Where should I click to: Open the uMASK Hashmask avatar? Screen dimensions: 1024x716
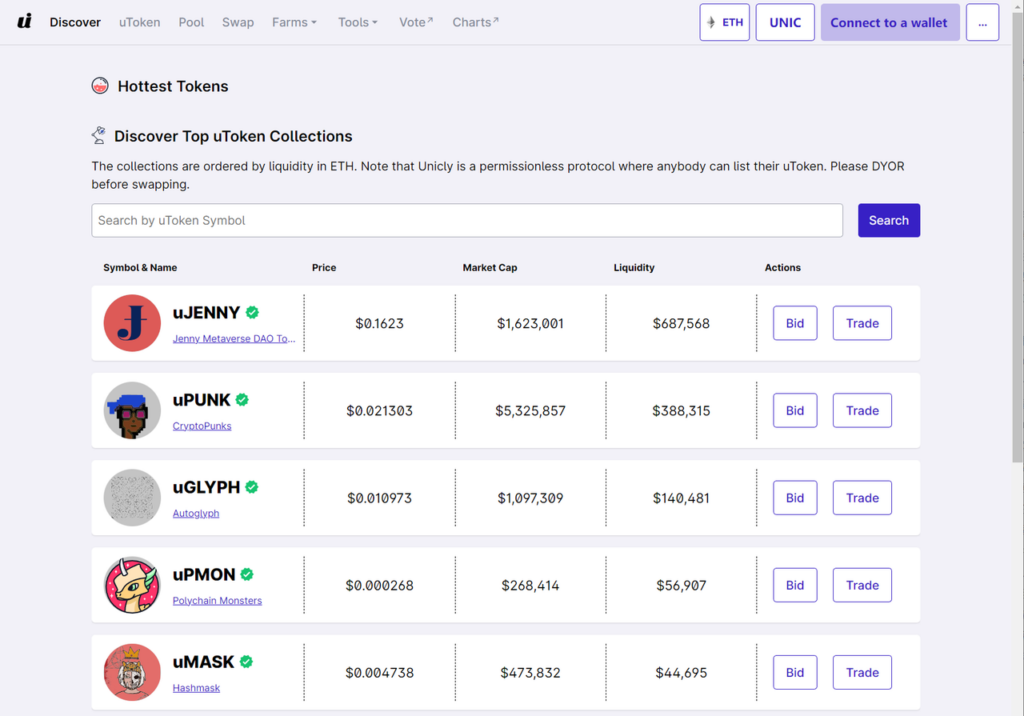click(132, 672)
